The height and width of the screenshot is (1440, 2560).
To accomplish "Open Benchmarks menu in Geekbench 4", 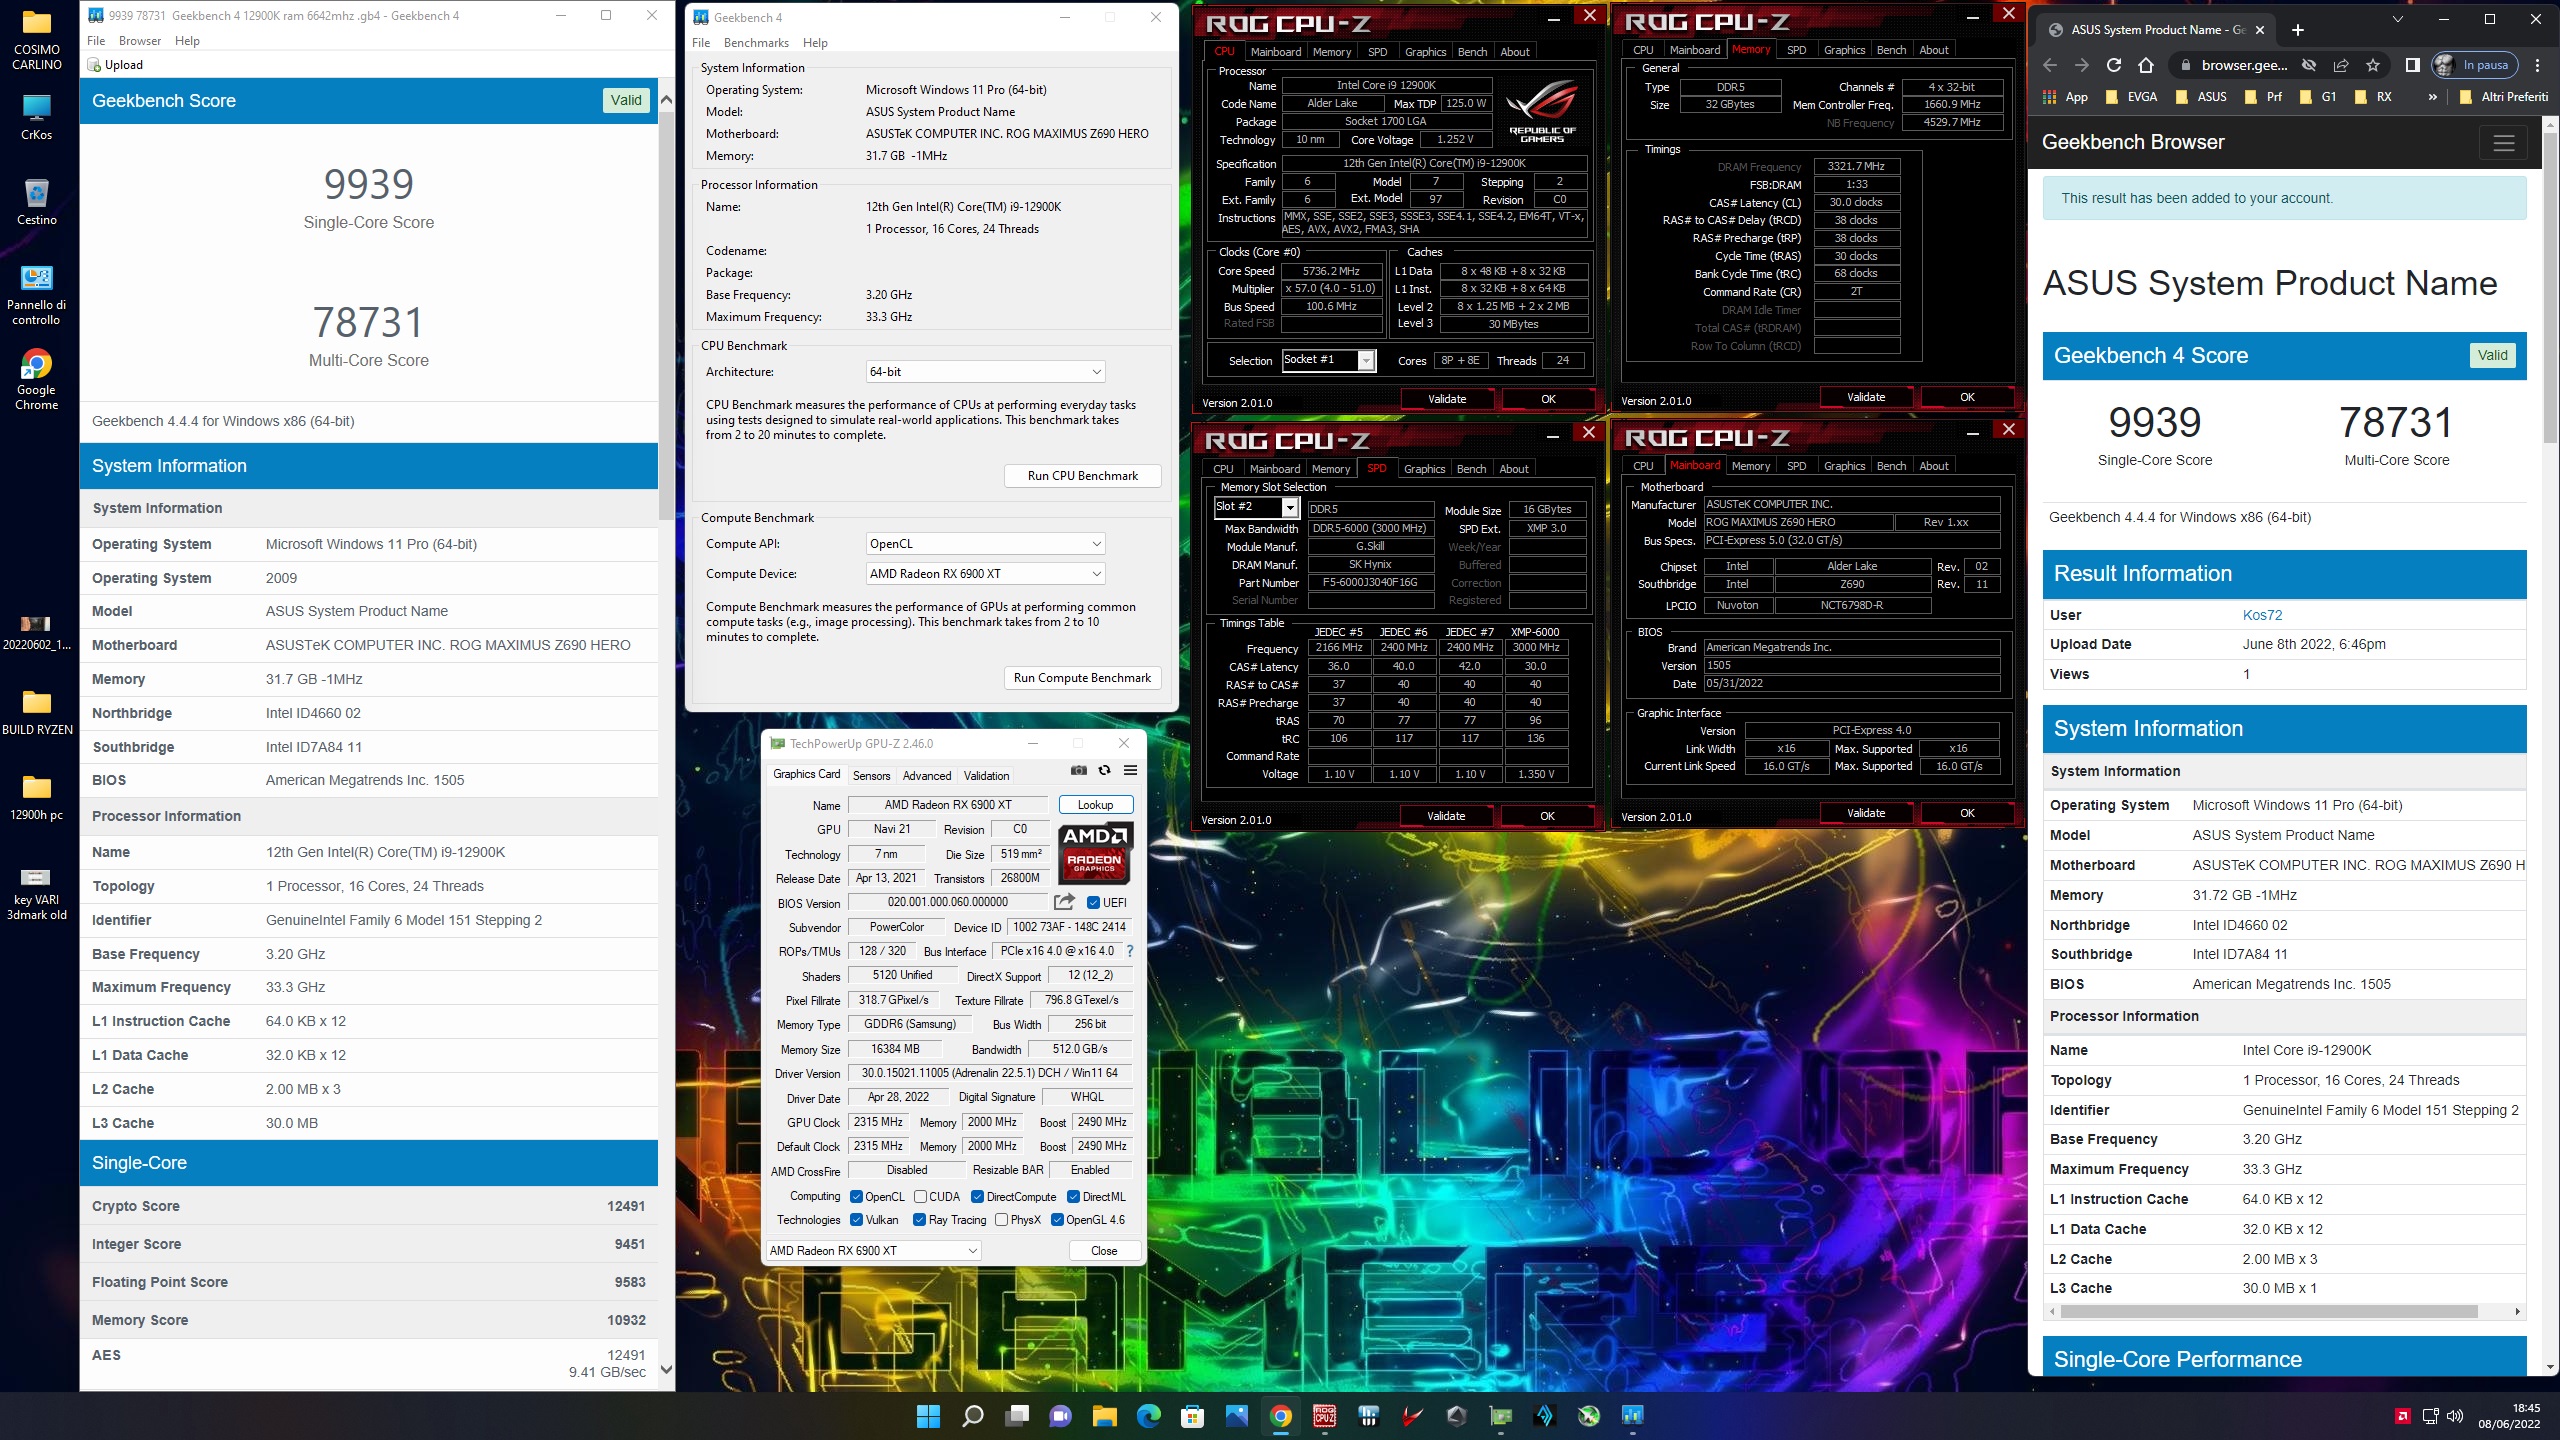I will click(756, 42).
